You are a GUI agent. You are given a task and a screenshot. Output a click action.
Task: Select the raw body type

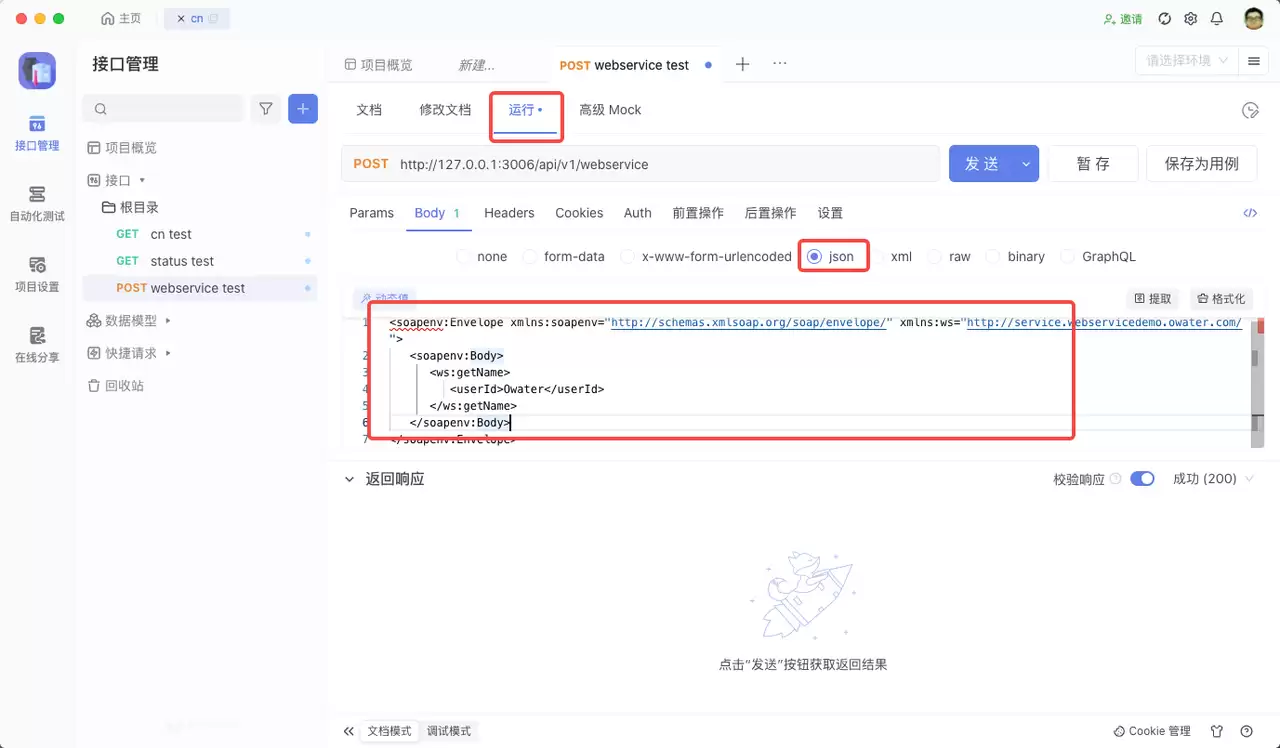[948, 257]
